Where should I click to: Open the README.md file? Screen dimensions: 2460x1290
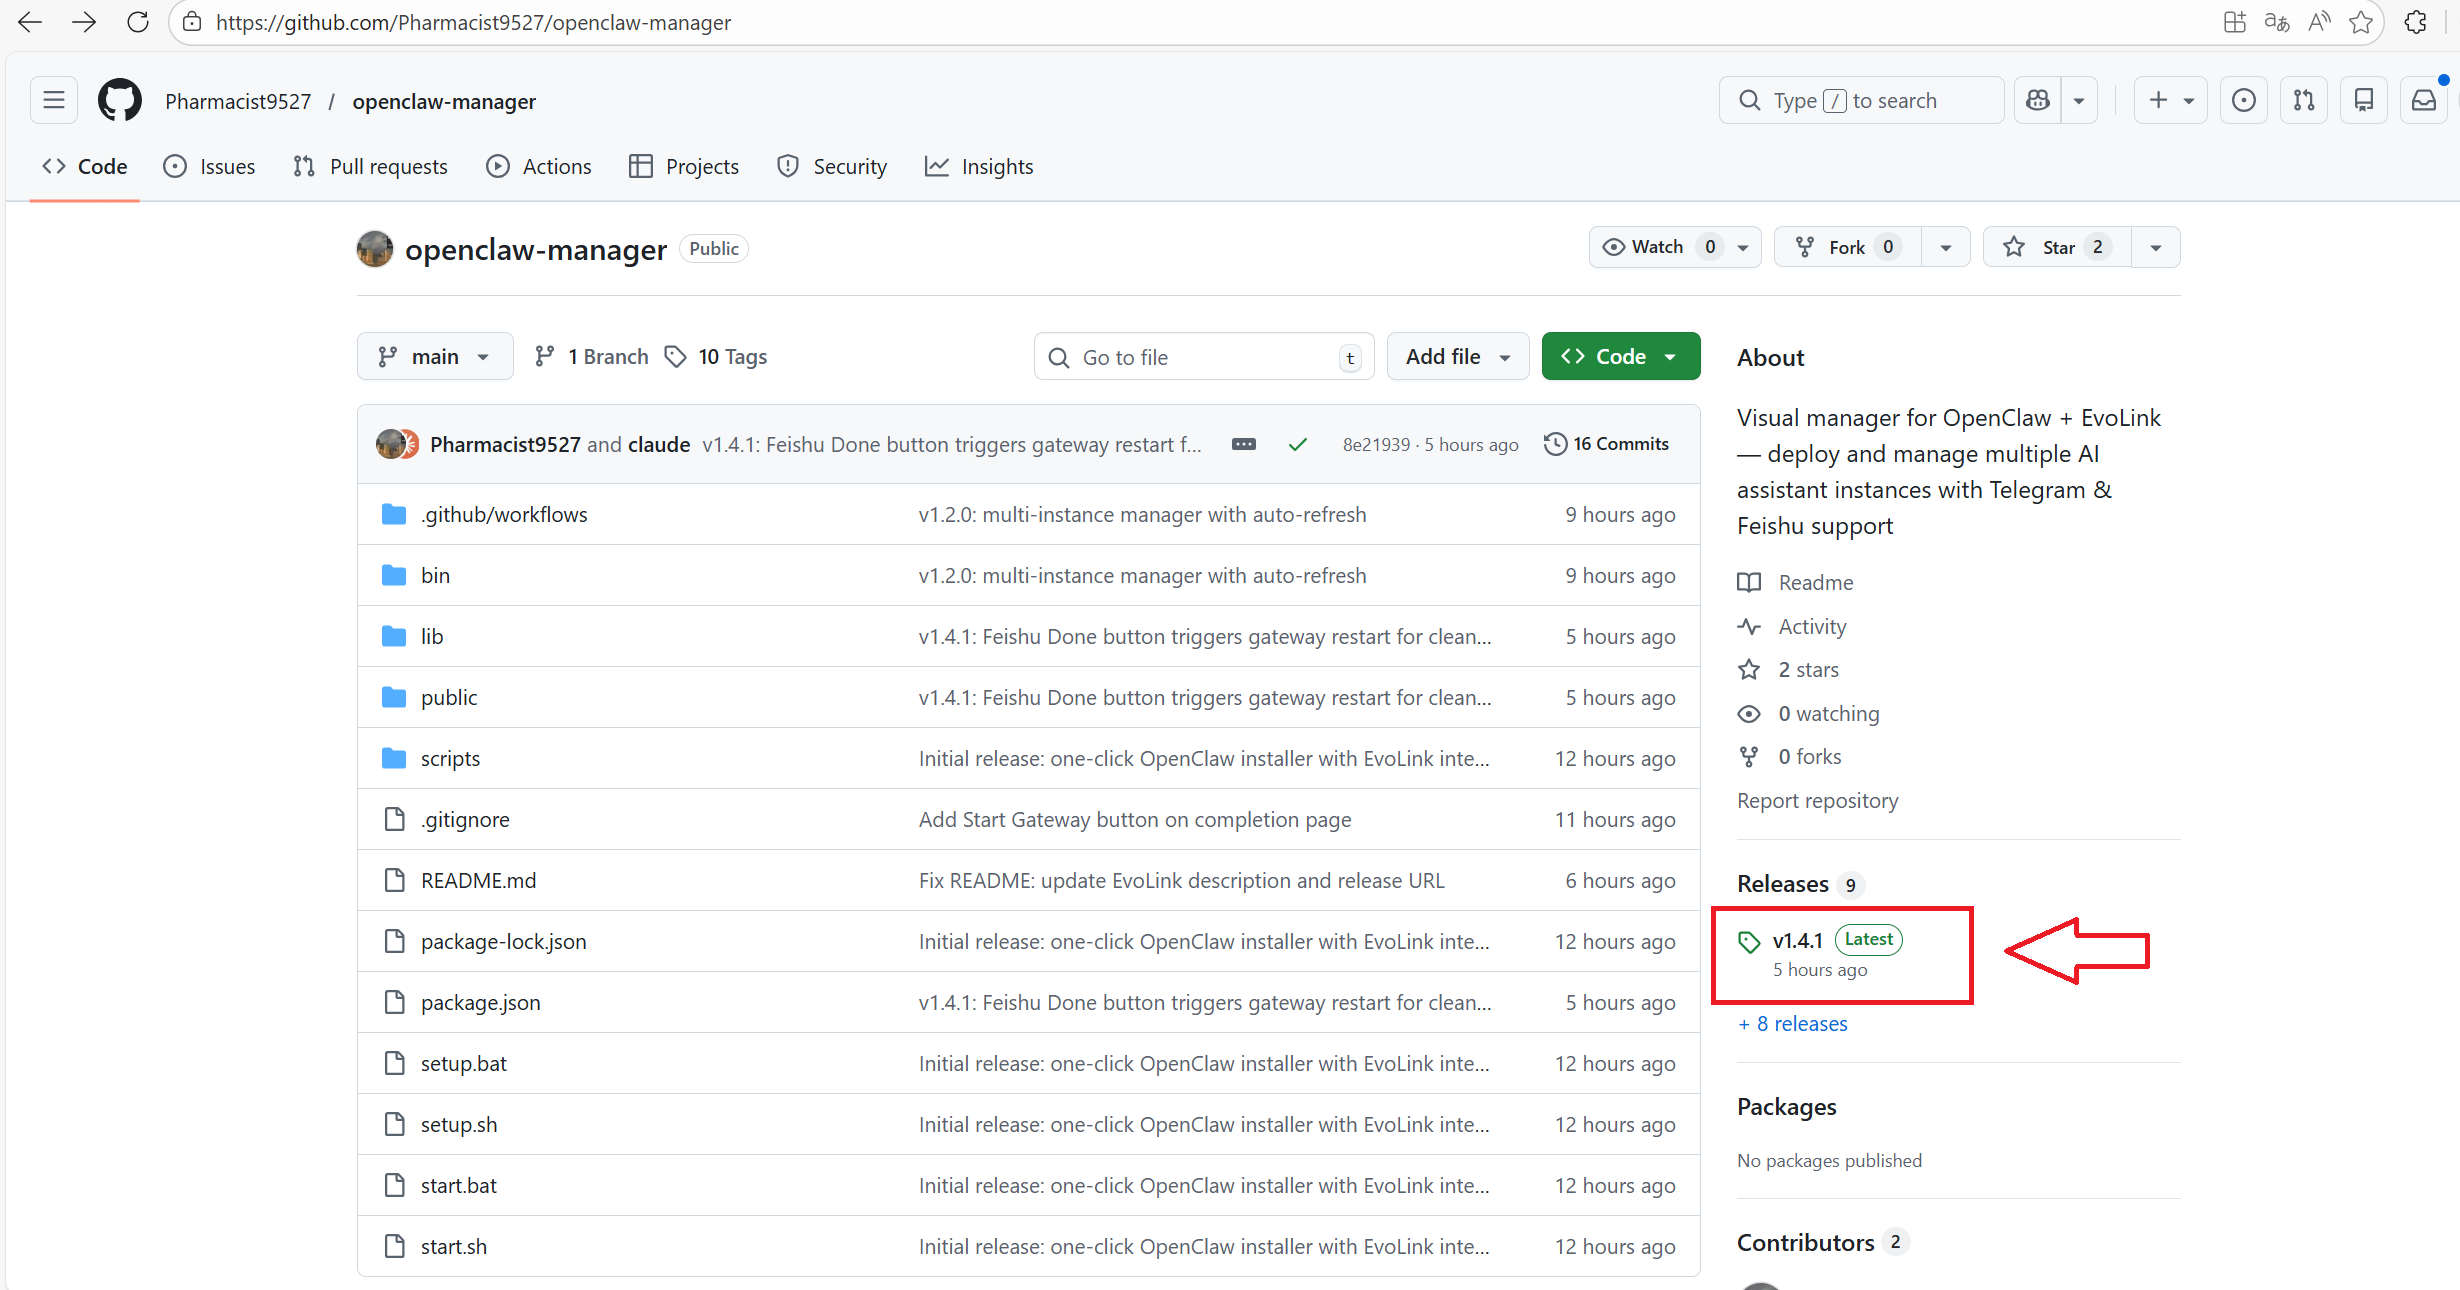(478, 880)
